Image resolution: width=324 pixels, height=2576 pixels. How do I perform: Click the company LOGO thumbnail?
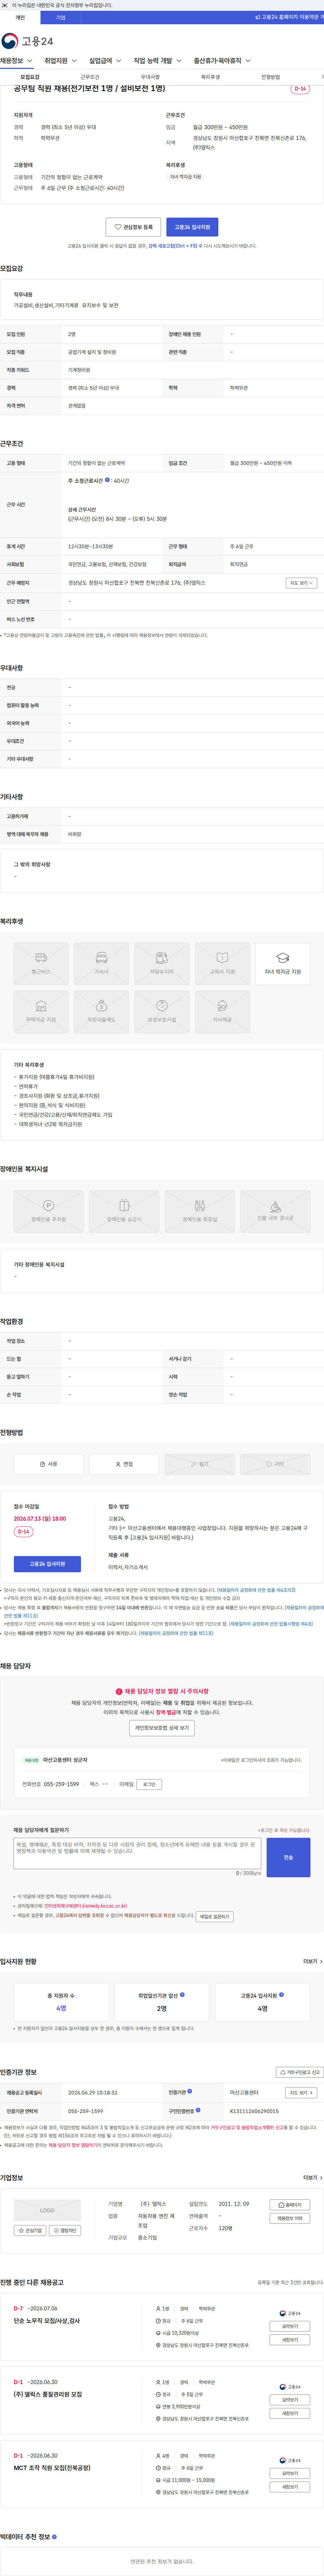click(x=47, y=2210)
